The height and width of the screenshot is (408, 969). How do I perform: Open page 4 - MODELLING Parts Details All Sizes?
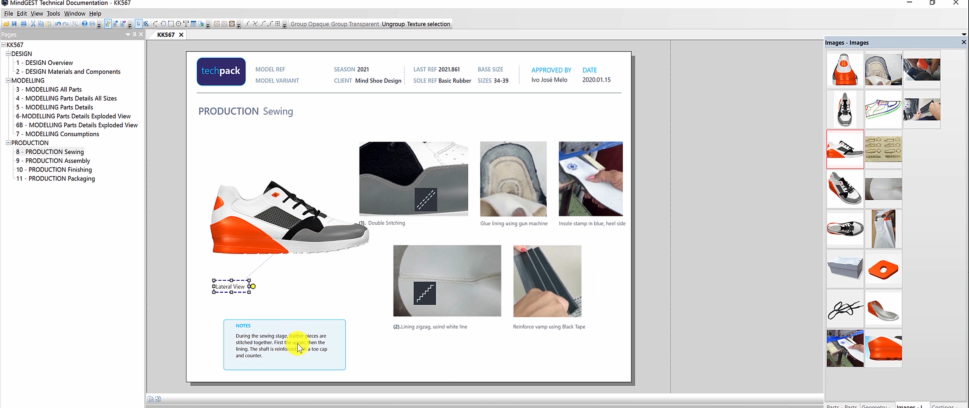(x=66, y=98)
